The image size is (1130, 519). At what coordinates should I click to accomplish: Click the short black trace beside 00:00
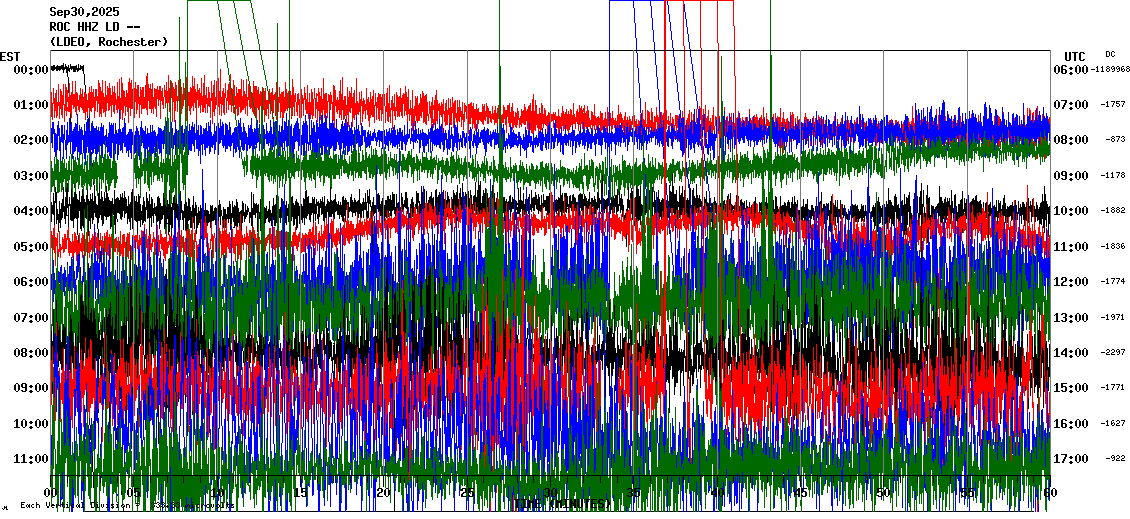[68, 68]
